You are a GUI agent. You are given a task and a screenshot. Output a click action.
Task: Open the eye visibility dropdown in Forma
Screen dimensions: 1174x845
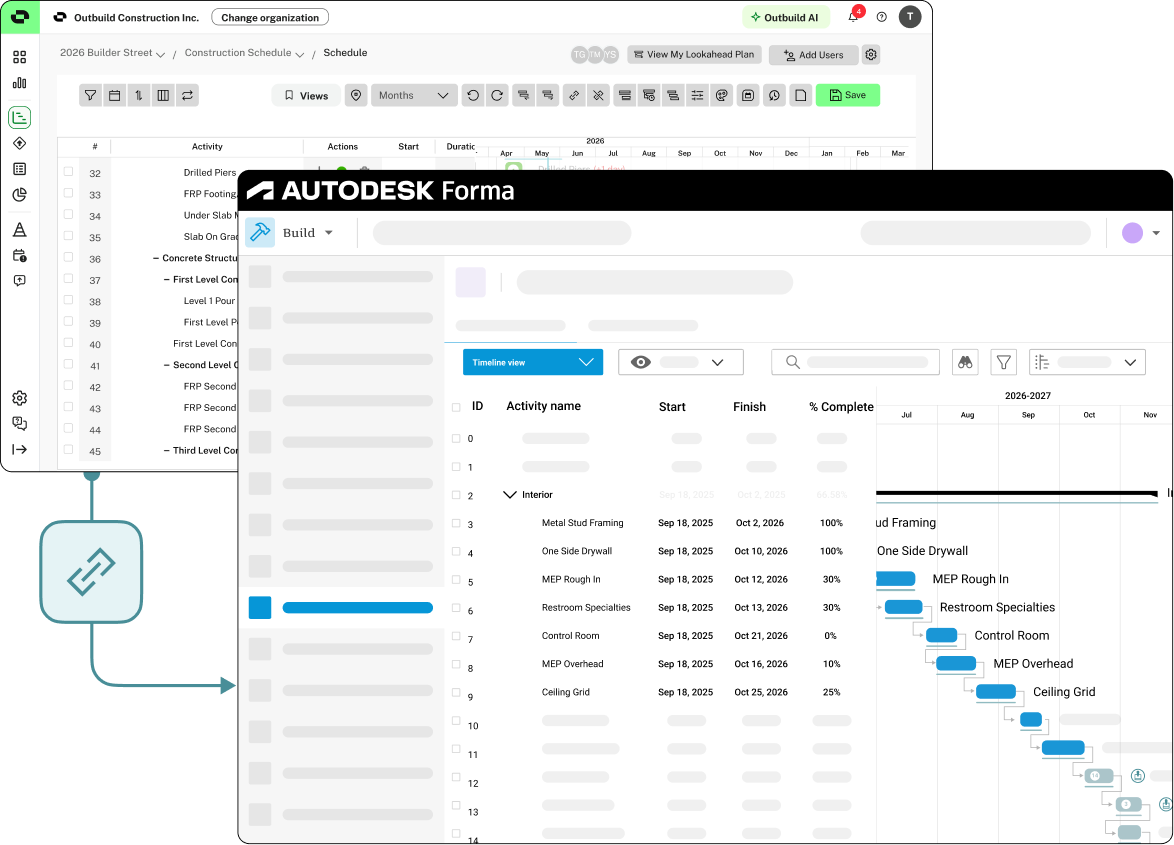(681, 363)
